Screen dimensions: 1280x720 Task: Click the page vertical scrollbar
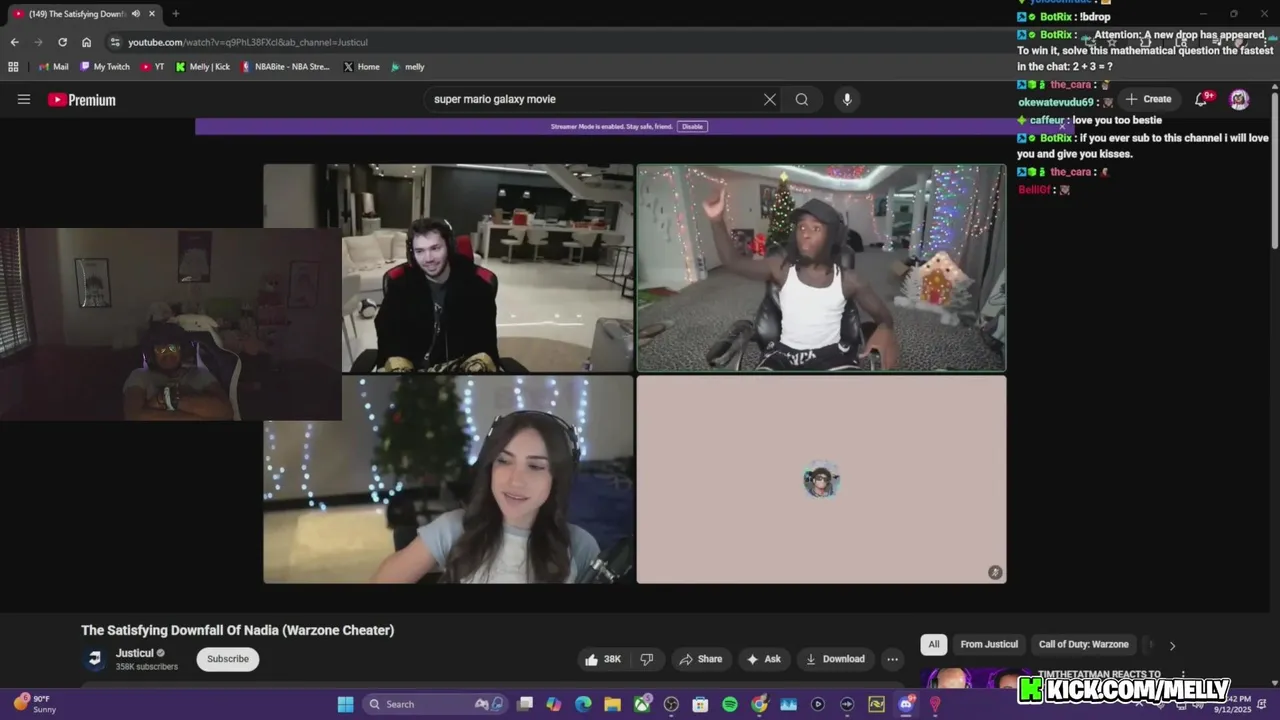1274,170
